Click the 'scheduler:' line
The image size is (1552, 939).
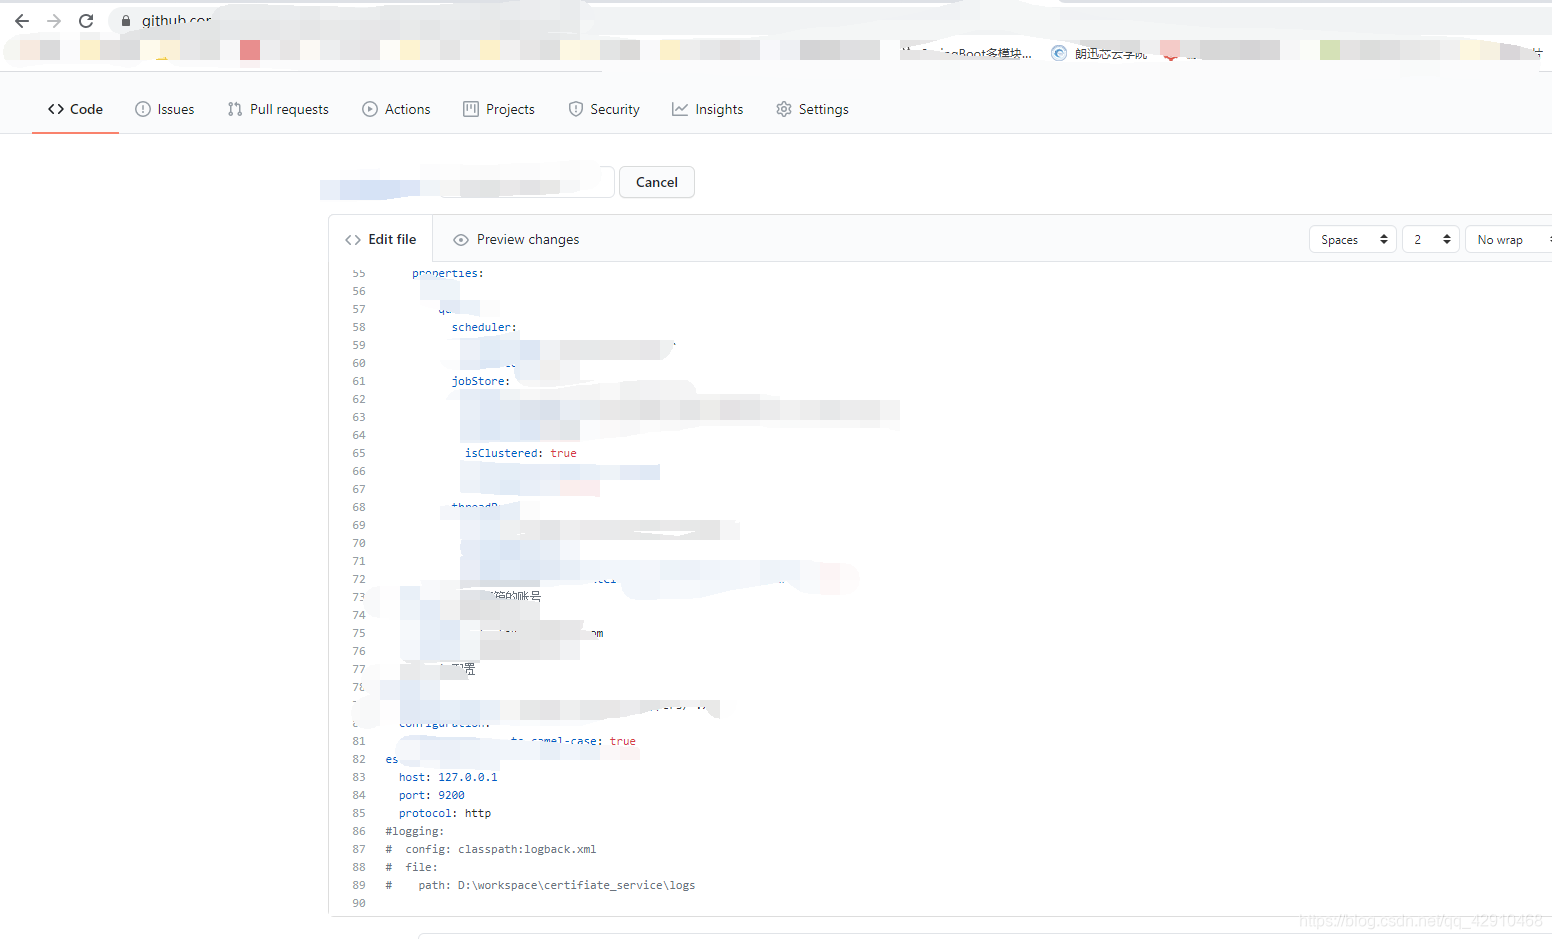484,327
